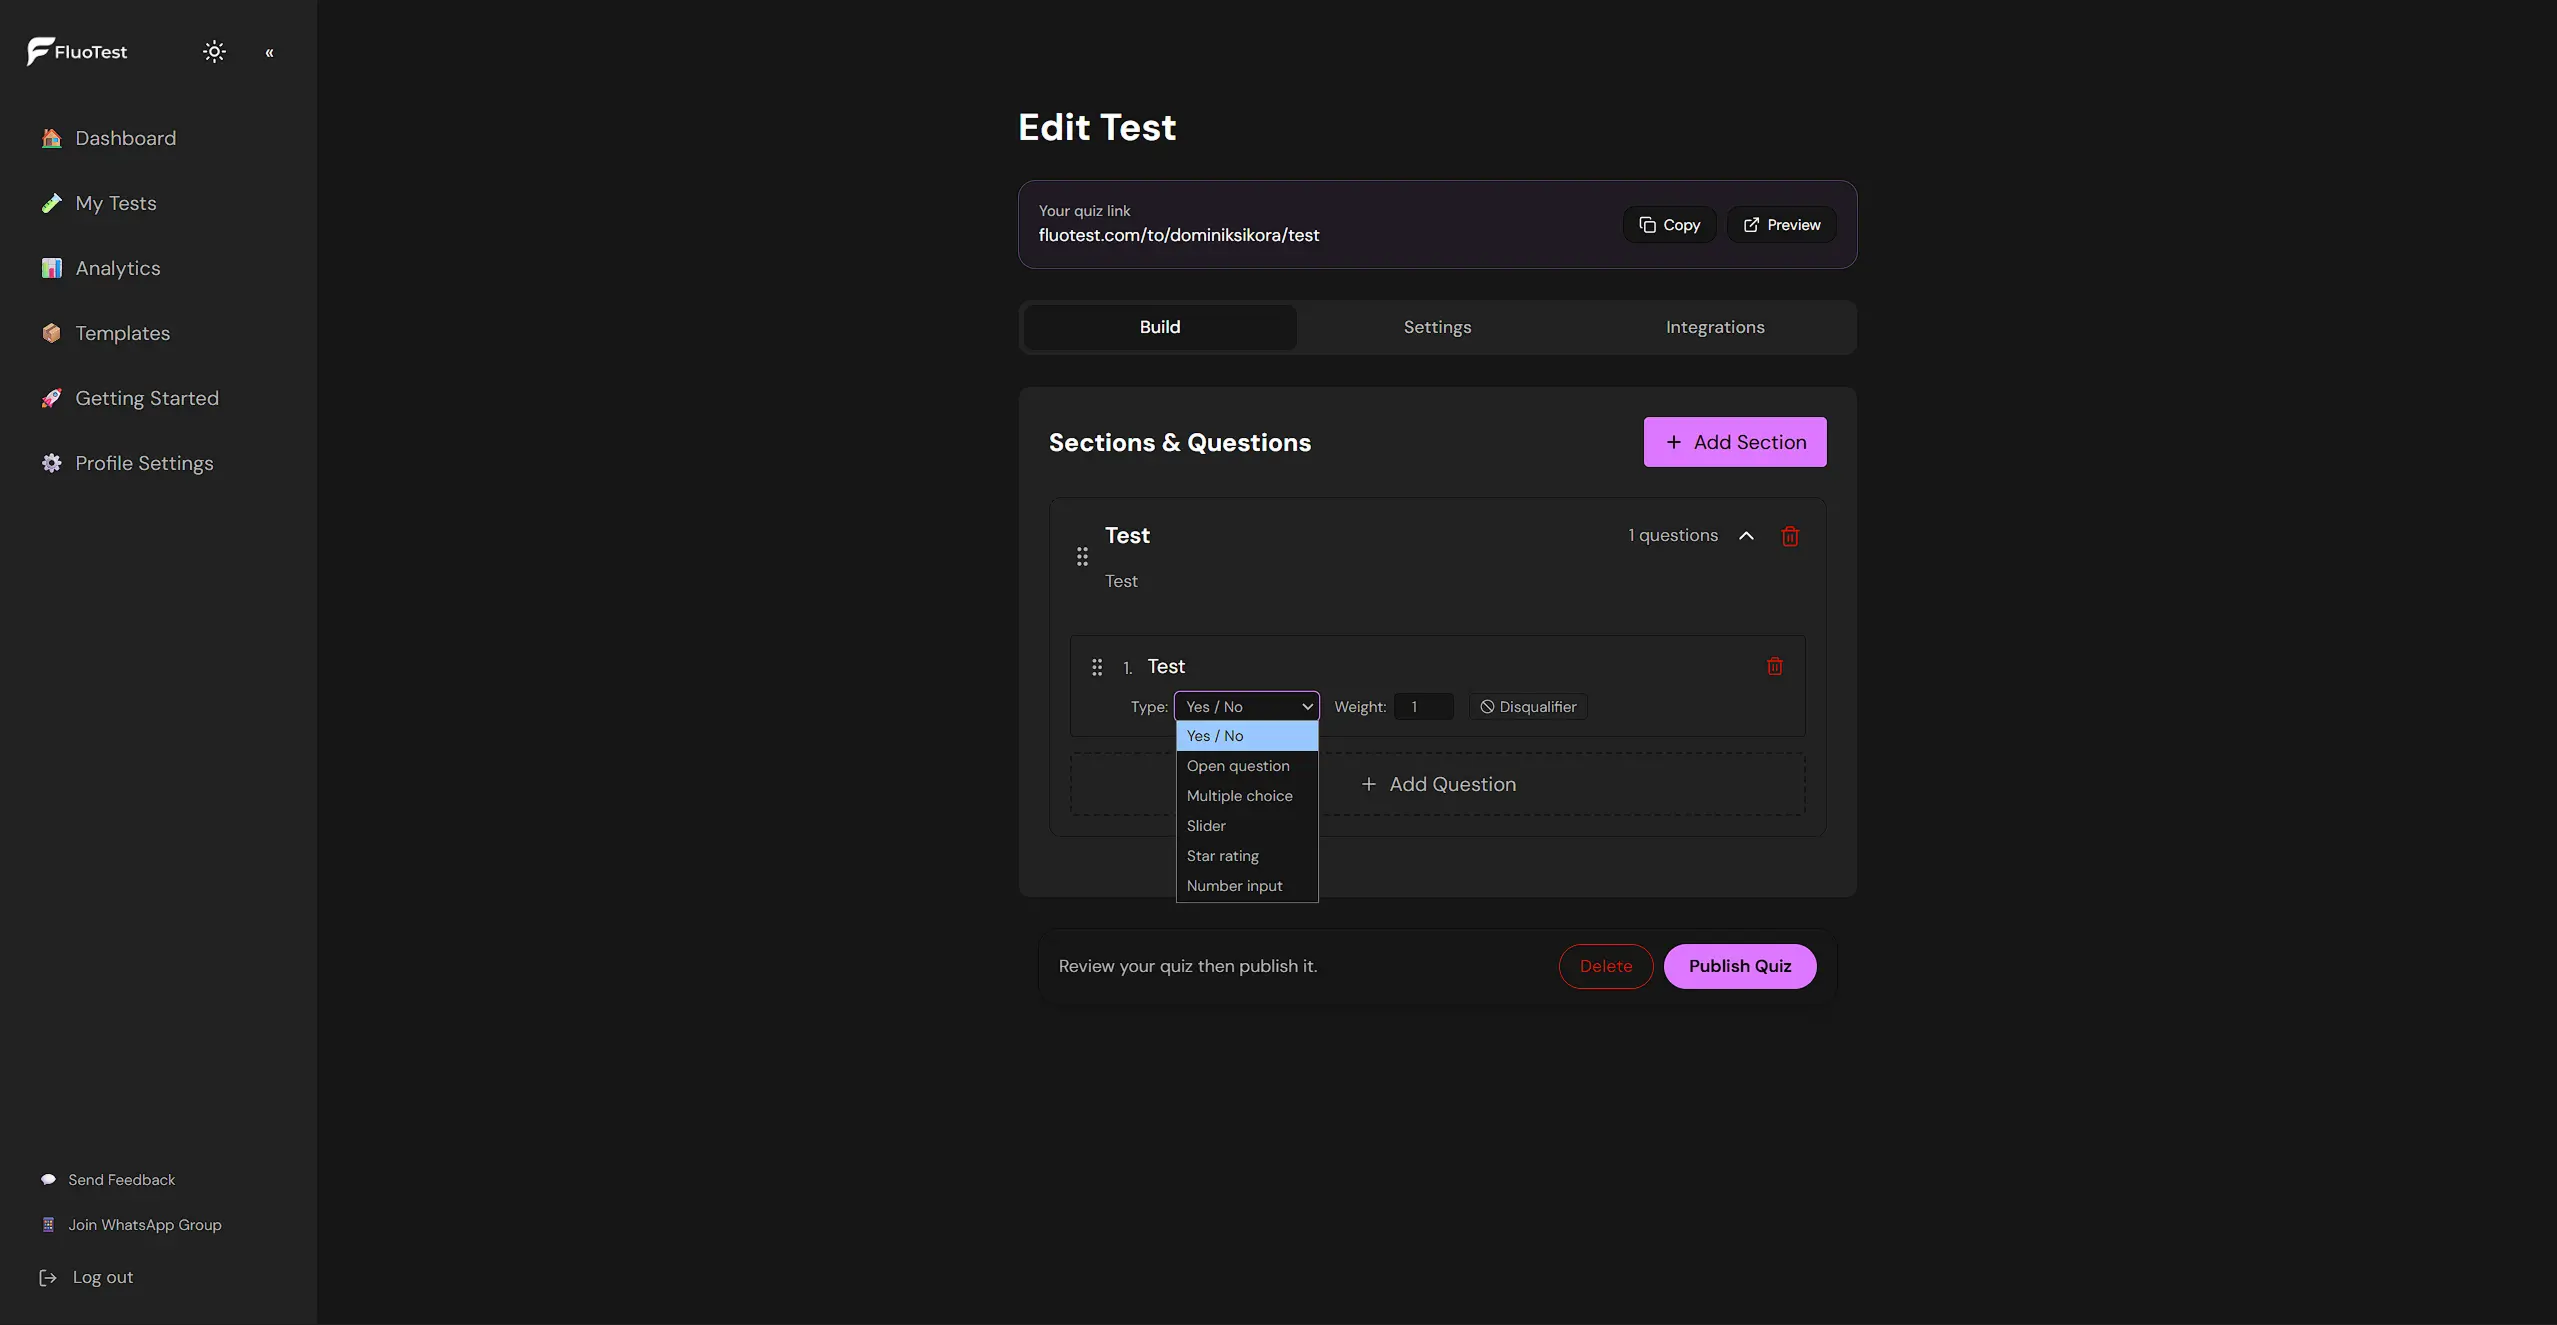
Task: Switch to the Integrations tab
Action: (x=1714, y=327)
